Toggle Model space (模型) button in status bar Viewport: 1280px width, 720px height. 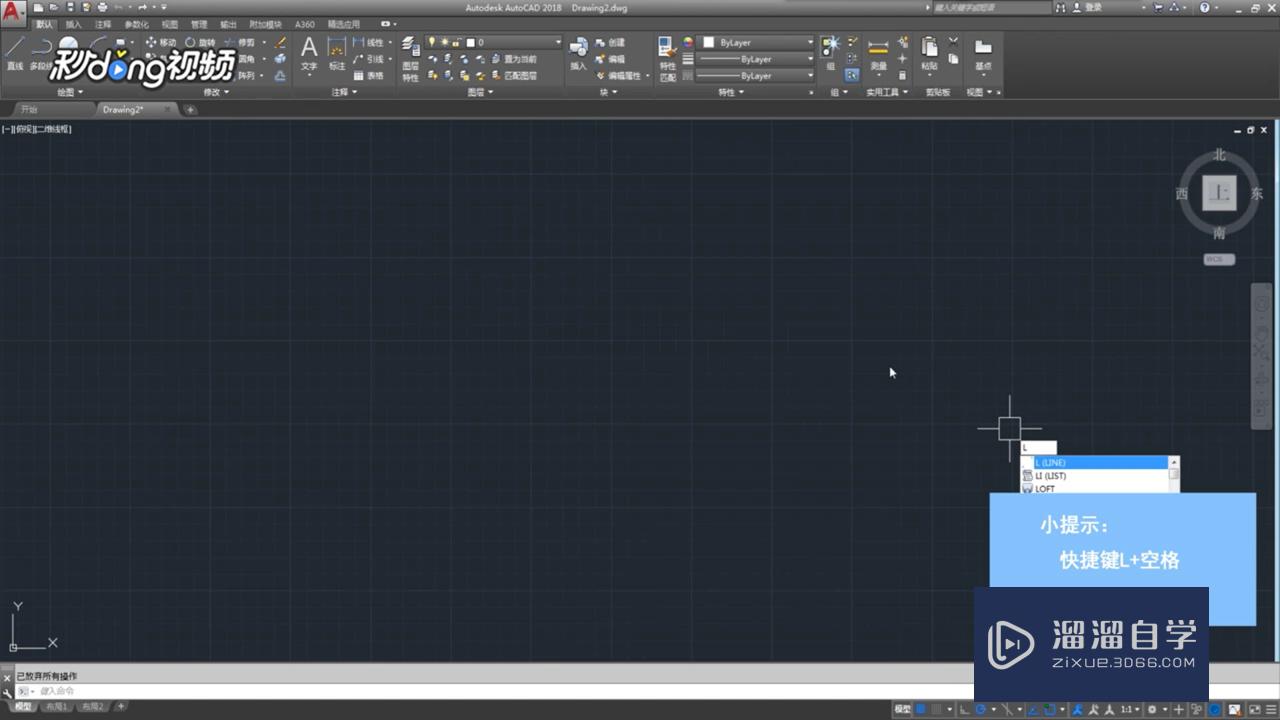click(x=902, y=709)
